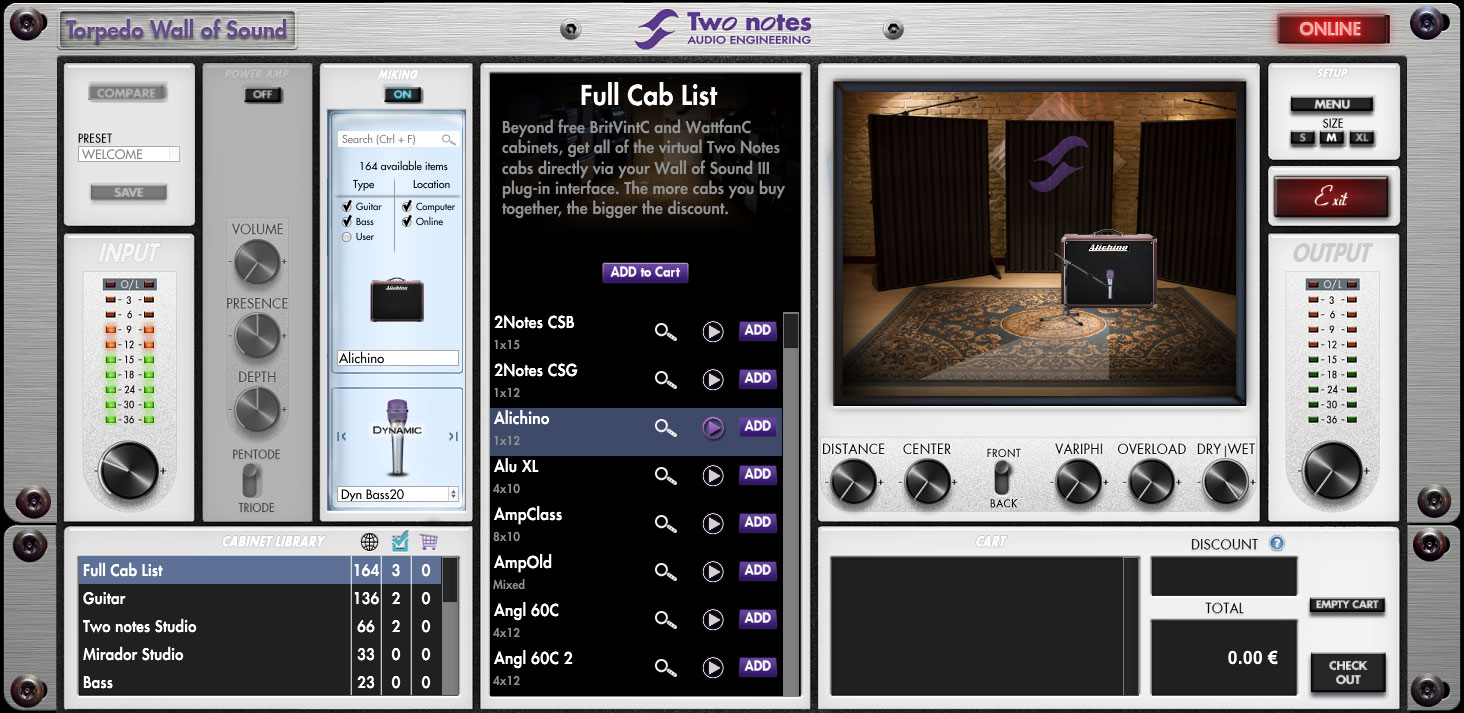Select previous microphone with left arrow
The width and height of the screenshot is (1464, 713).
pyautogui.click(x=341, y=436)
